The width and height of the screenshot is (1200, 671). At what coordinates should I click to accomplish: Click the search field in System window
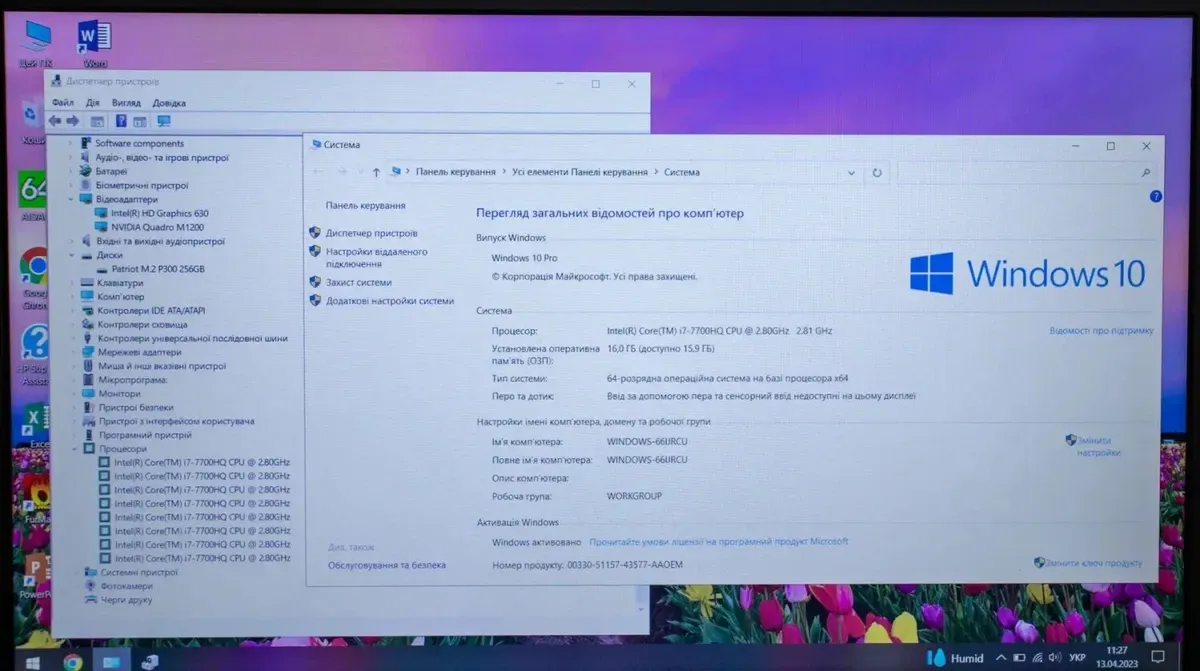[1020, 173]
